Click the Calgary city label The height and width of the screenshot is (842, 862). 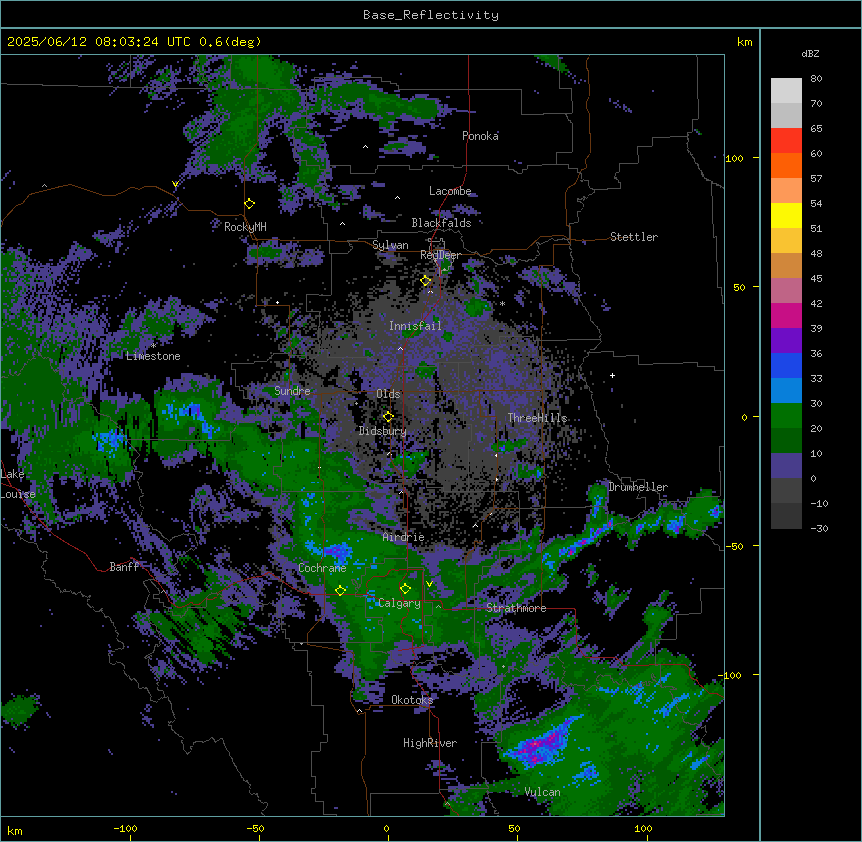(x=399, y=603)
